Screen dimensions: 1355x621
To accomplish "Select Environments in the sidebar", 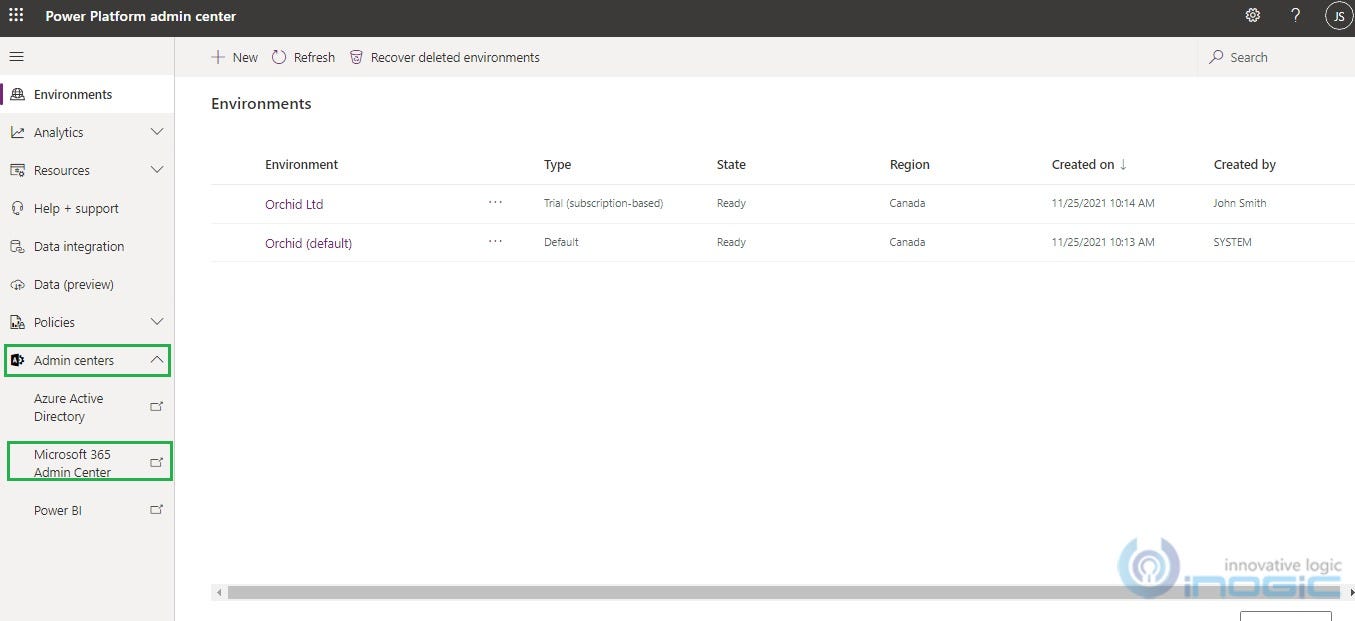I will tap(87, 94).
